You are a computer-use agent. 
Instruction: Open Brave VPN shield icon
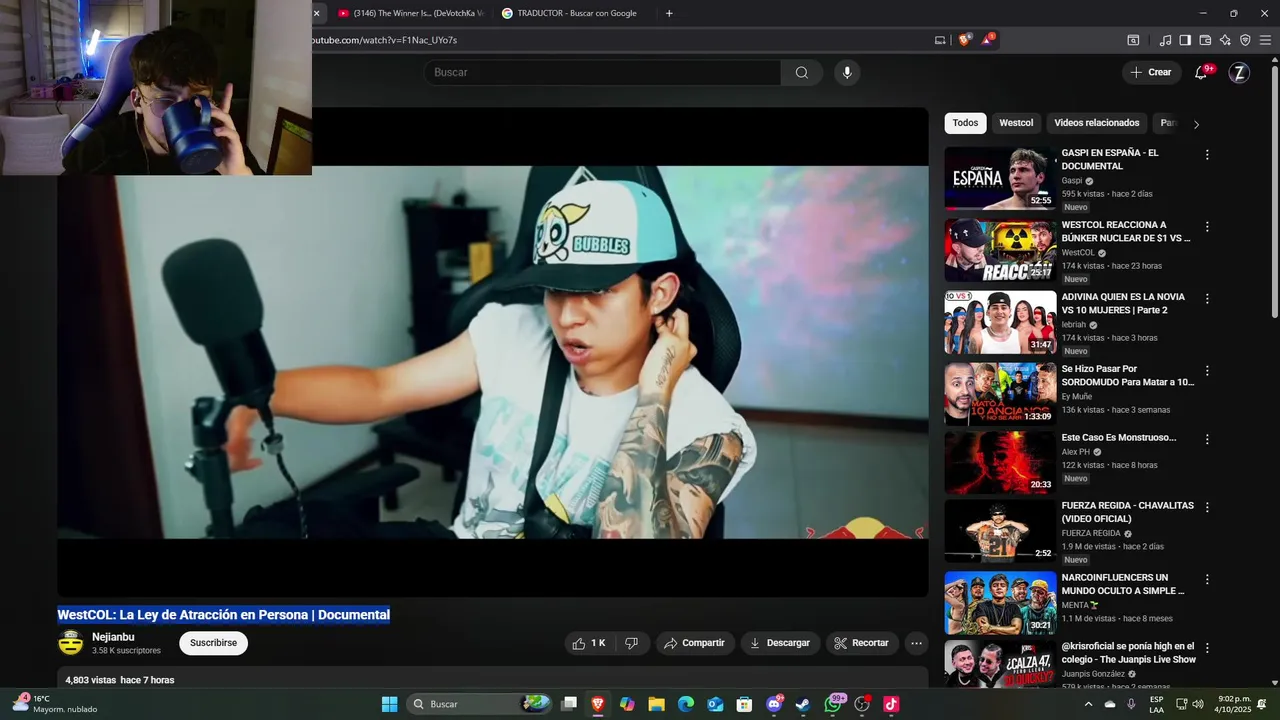point(1245,40)
